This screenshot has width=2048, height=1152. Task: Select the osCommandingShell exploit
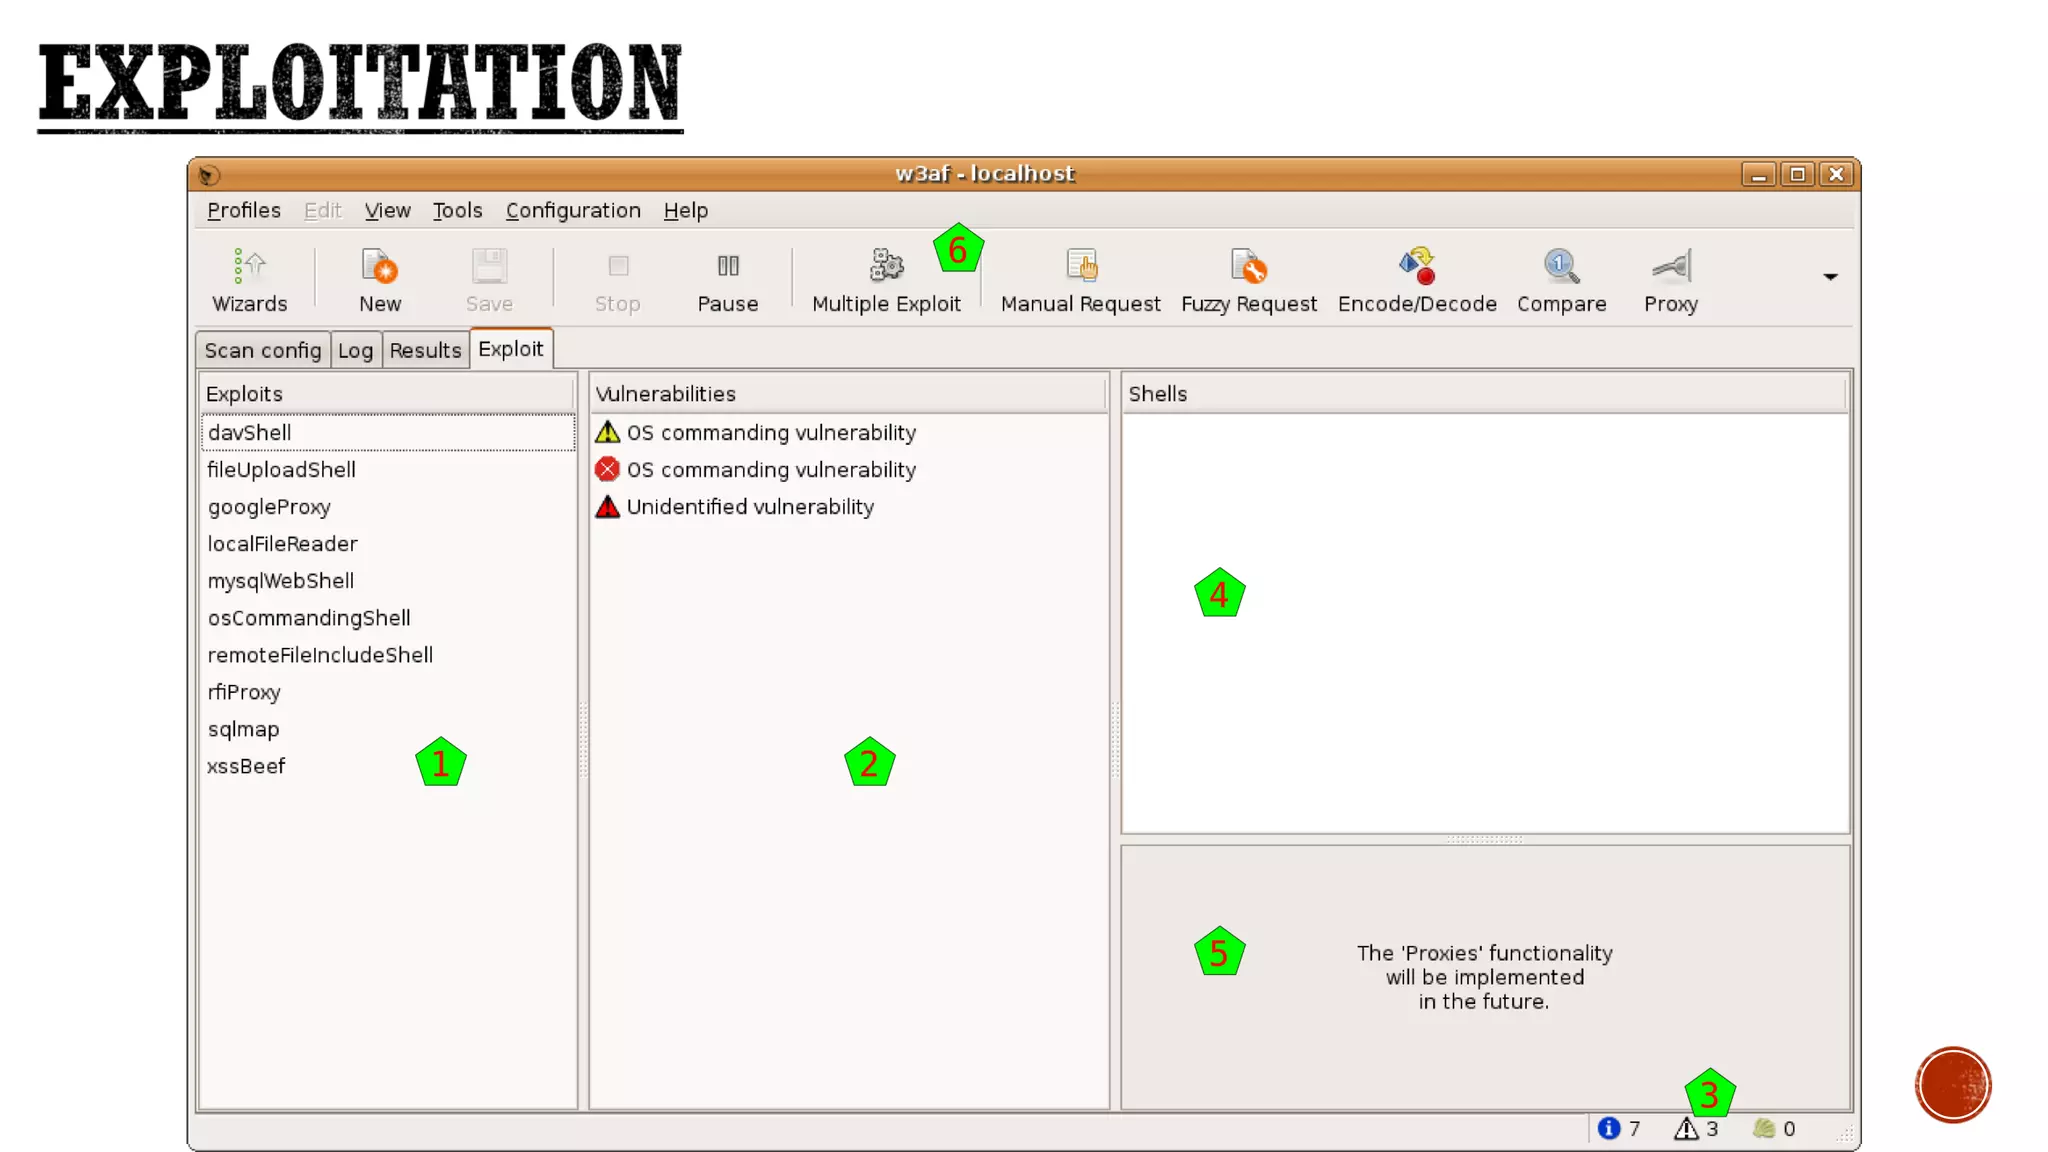[309, 618]
